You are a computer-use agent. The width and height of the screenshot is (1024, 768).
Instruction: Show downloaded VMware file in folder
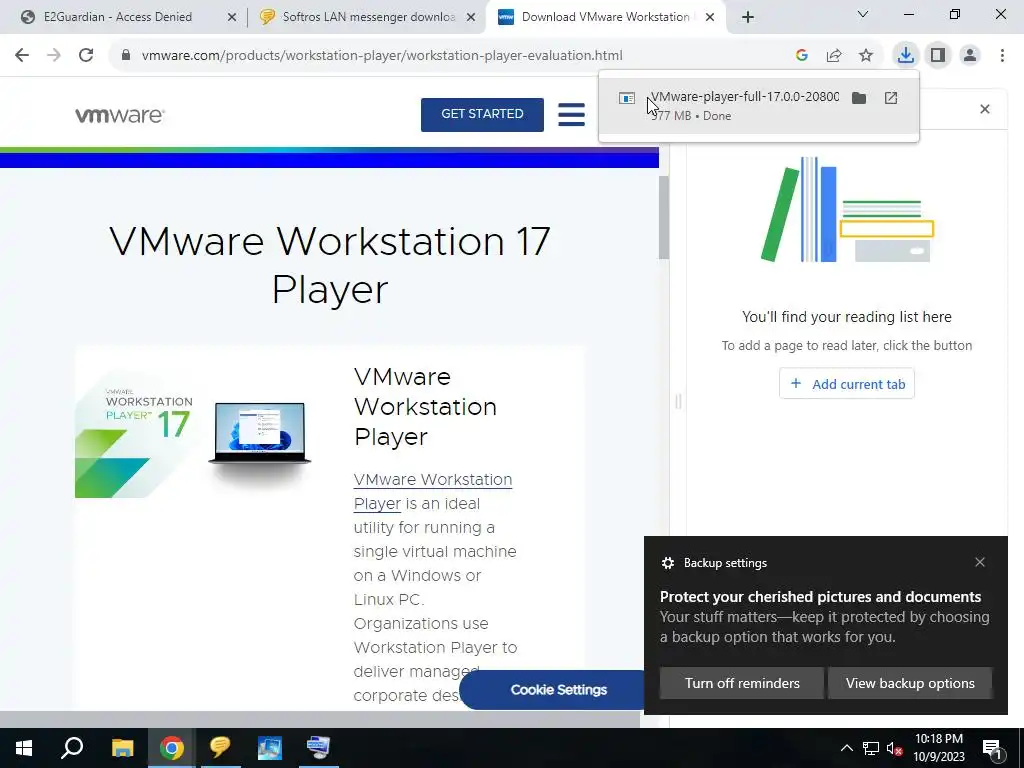coord(859,98)
